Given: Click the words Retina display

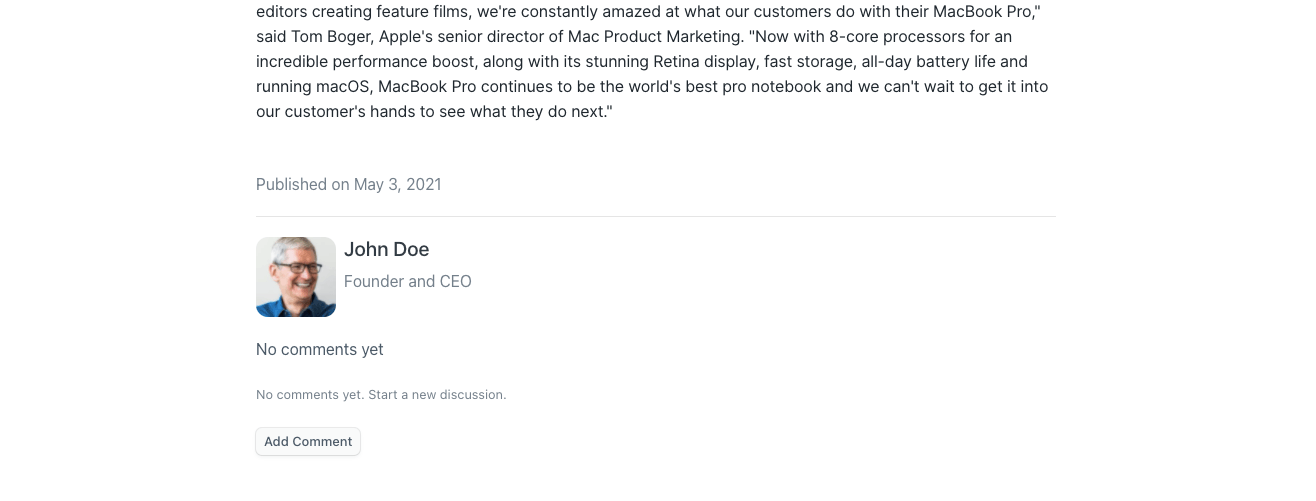Looking at the screenshot, I should 700,62.
